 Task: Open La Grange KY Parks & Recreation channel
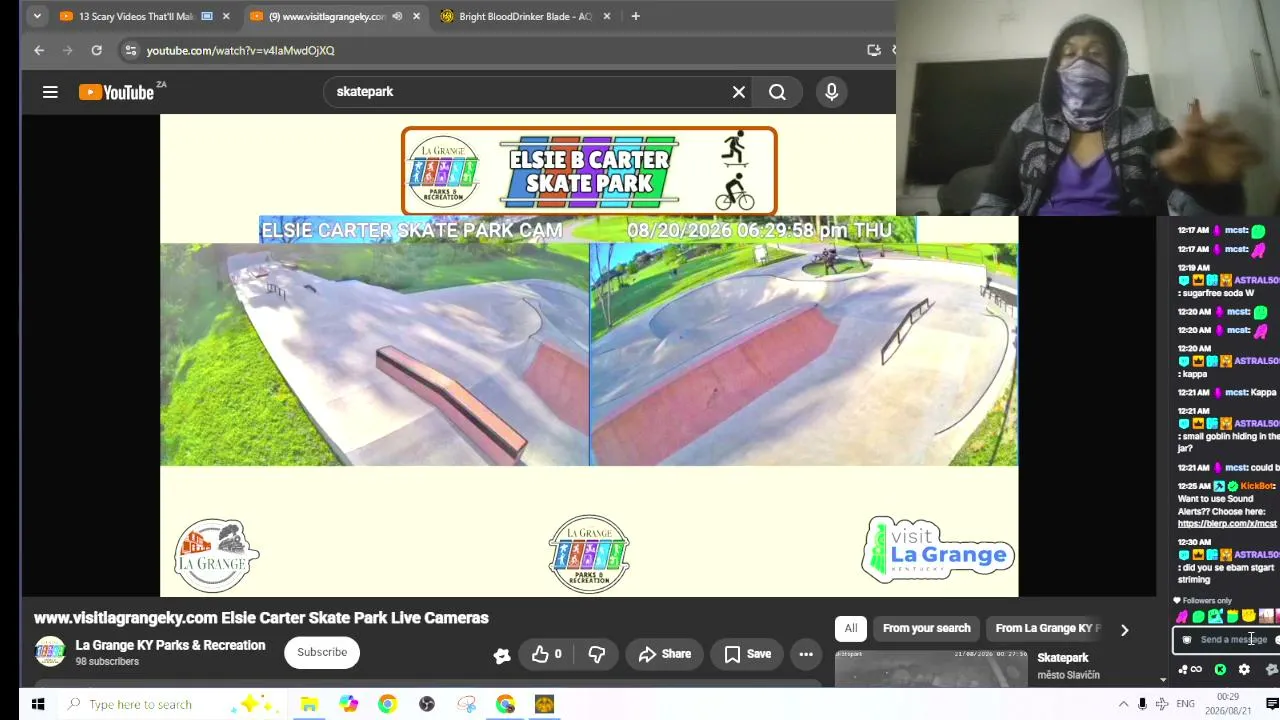point(170,645)
